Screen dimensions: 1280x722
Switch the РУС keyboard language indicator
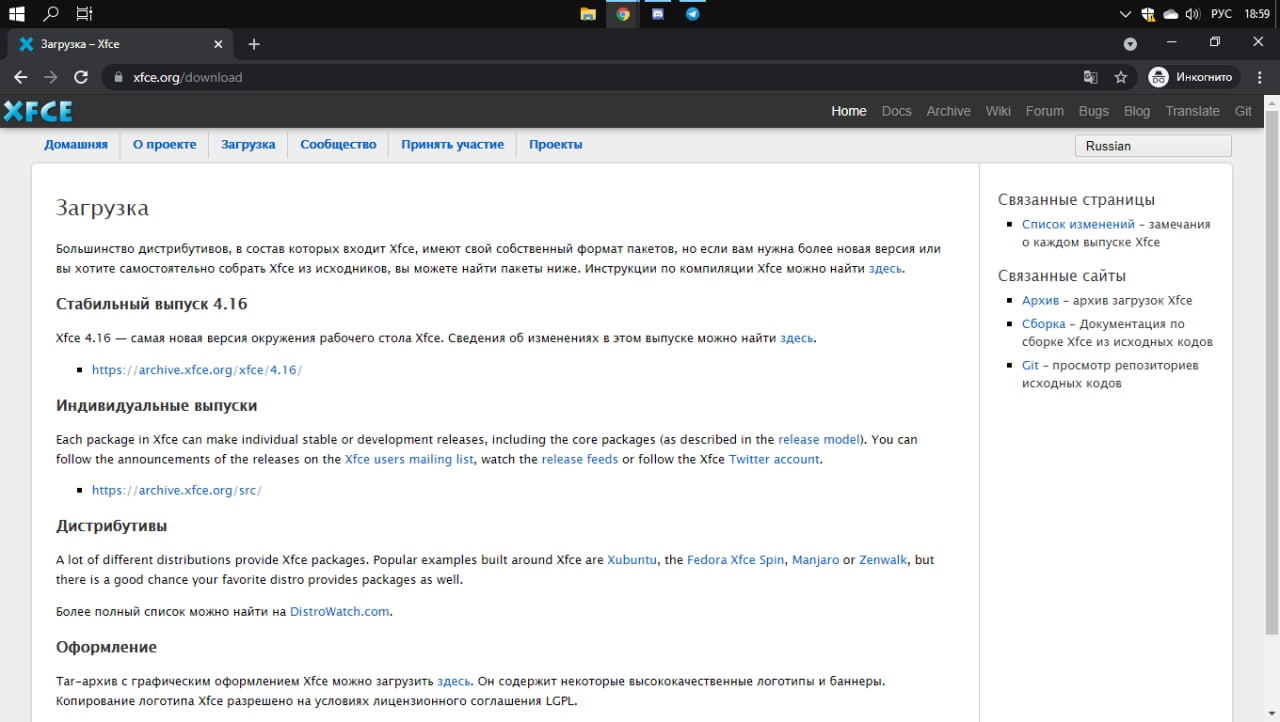point(1221,14)
